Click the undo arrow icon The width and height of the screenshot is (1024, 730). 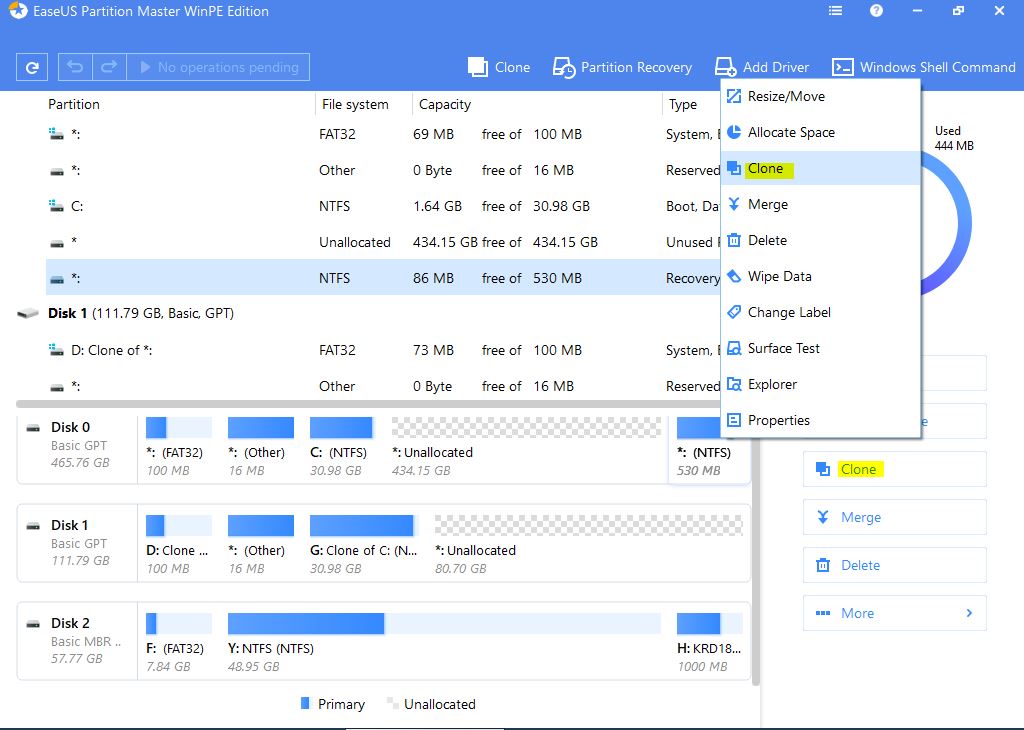click(75, 67)
